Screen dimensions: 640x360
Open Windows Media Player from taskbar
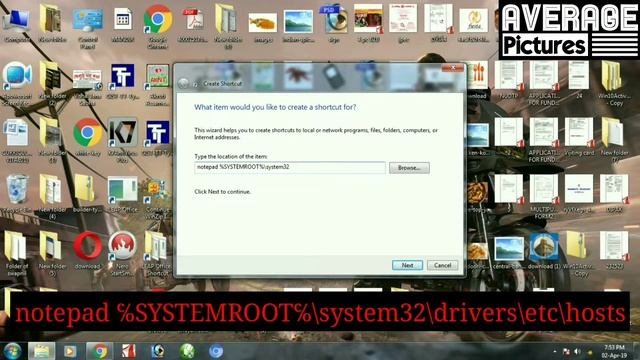coord(70,351)
